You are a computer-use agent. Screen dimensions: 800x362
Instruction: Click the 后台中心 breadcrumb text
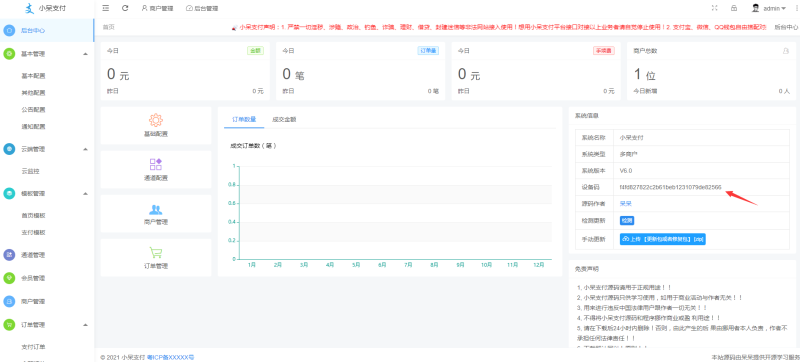coord(787,28)
